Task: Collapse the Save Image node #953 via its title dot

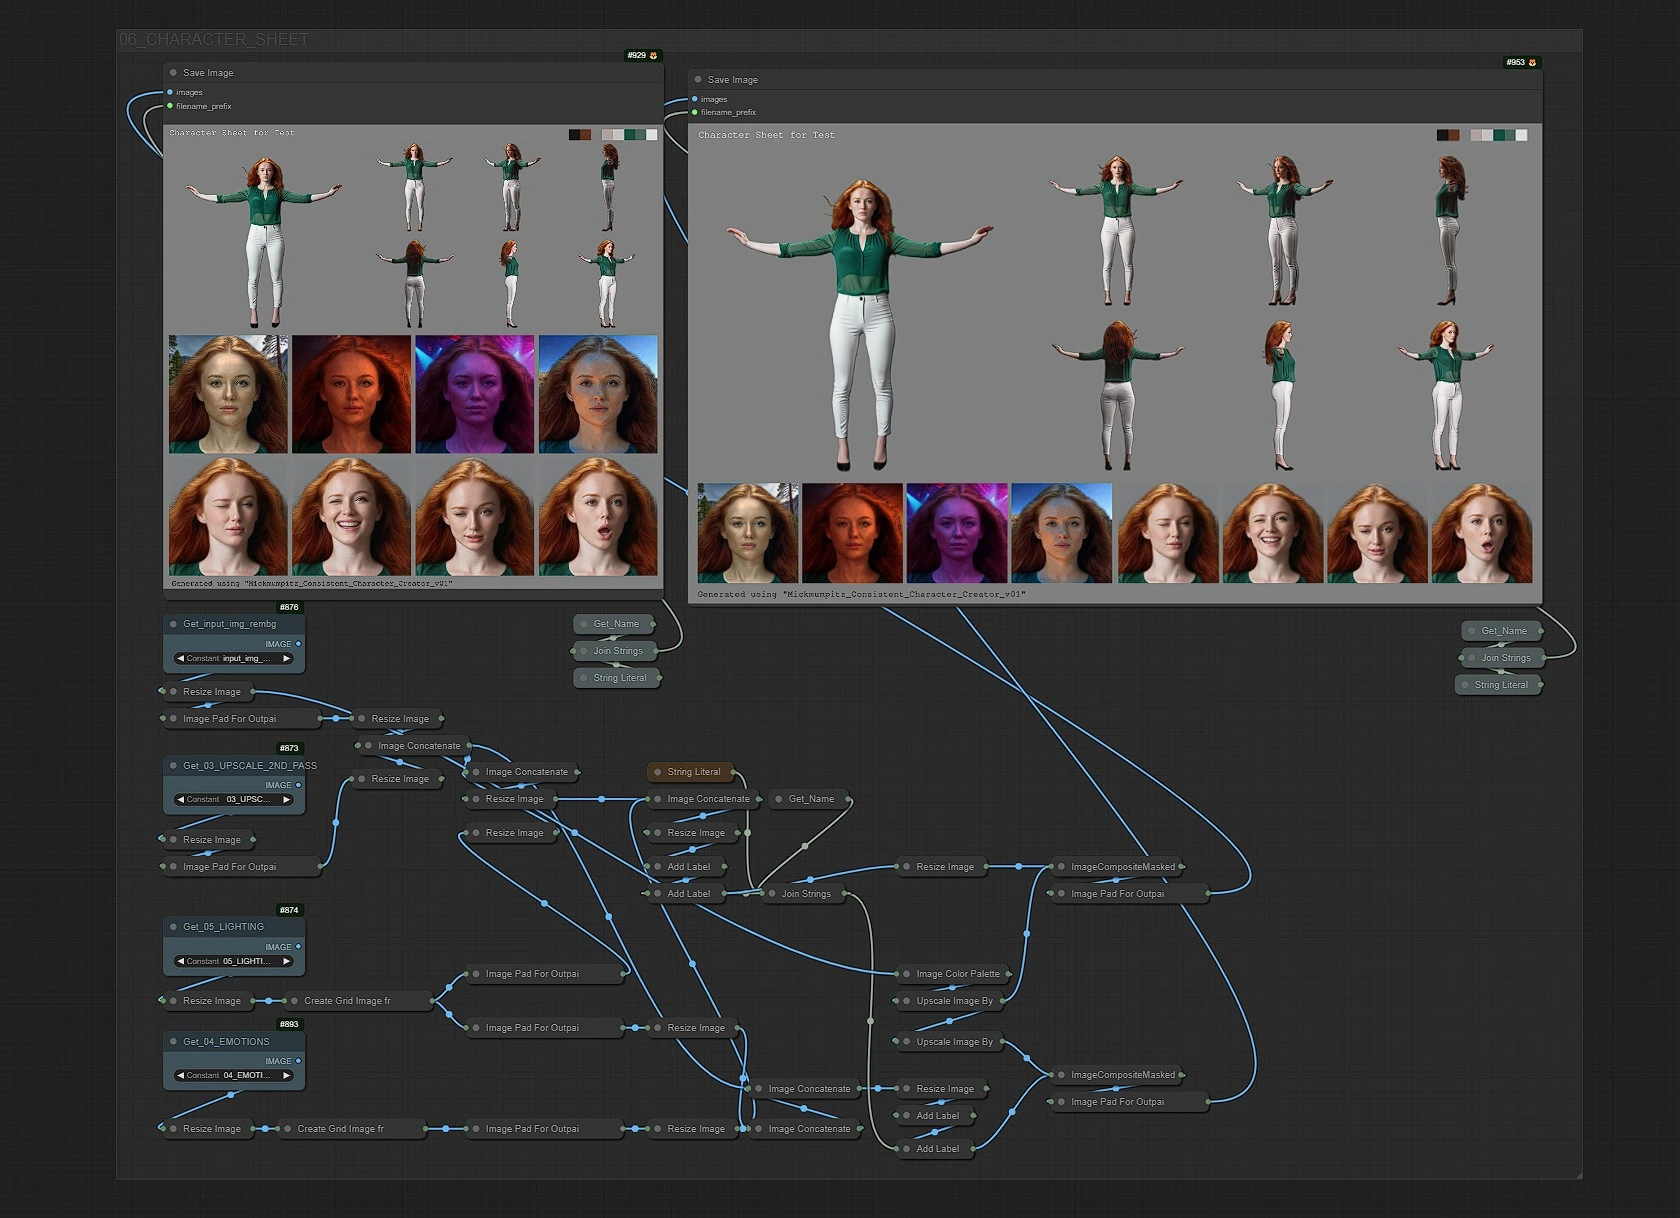Action: pyautogui.click(x=698, y=80)
